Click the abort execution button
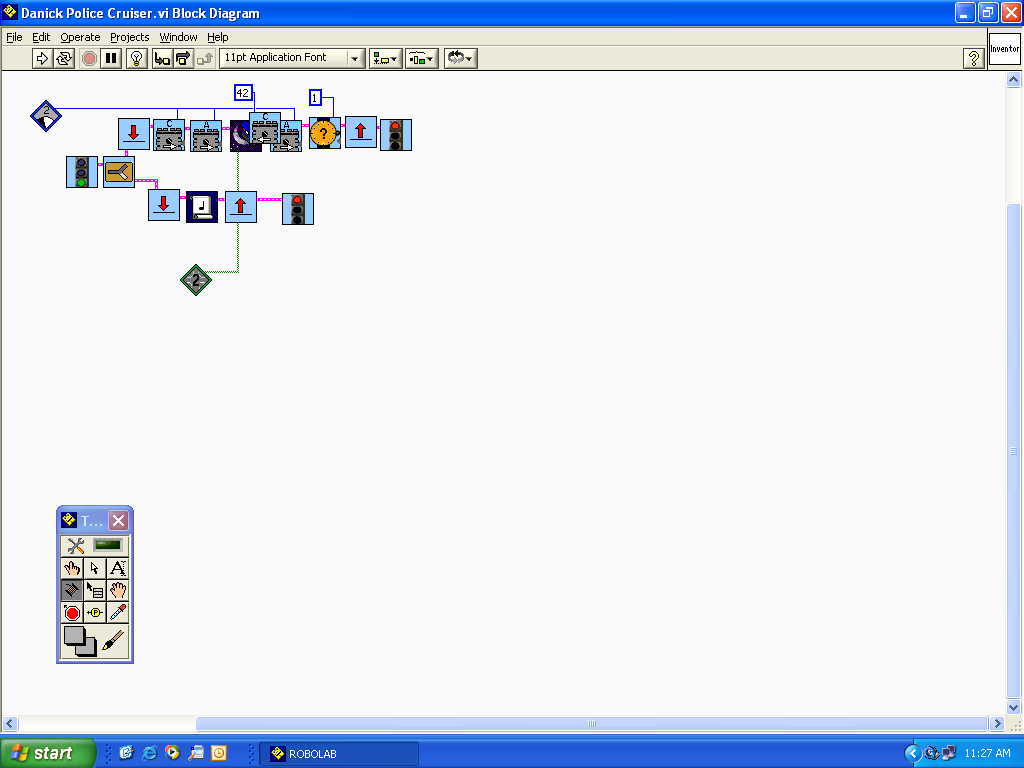1024x768 pixels. point(89,58)
